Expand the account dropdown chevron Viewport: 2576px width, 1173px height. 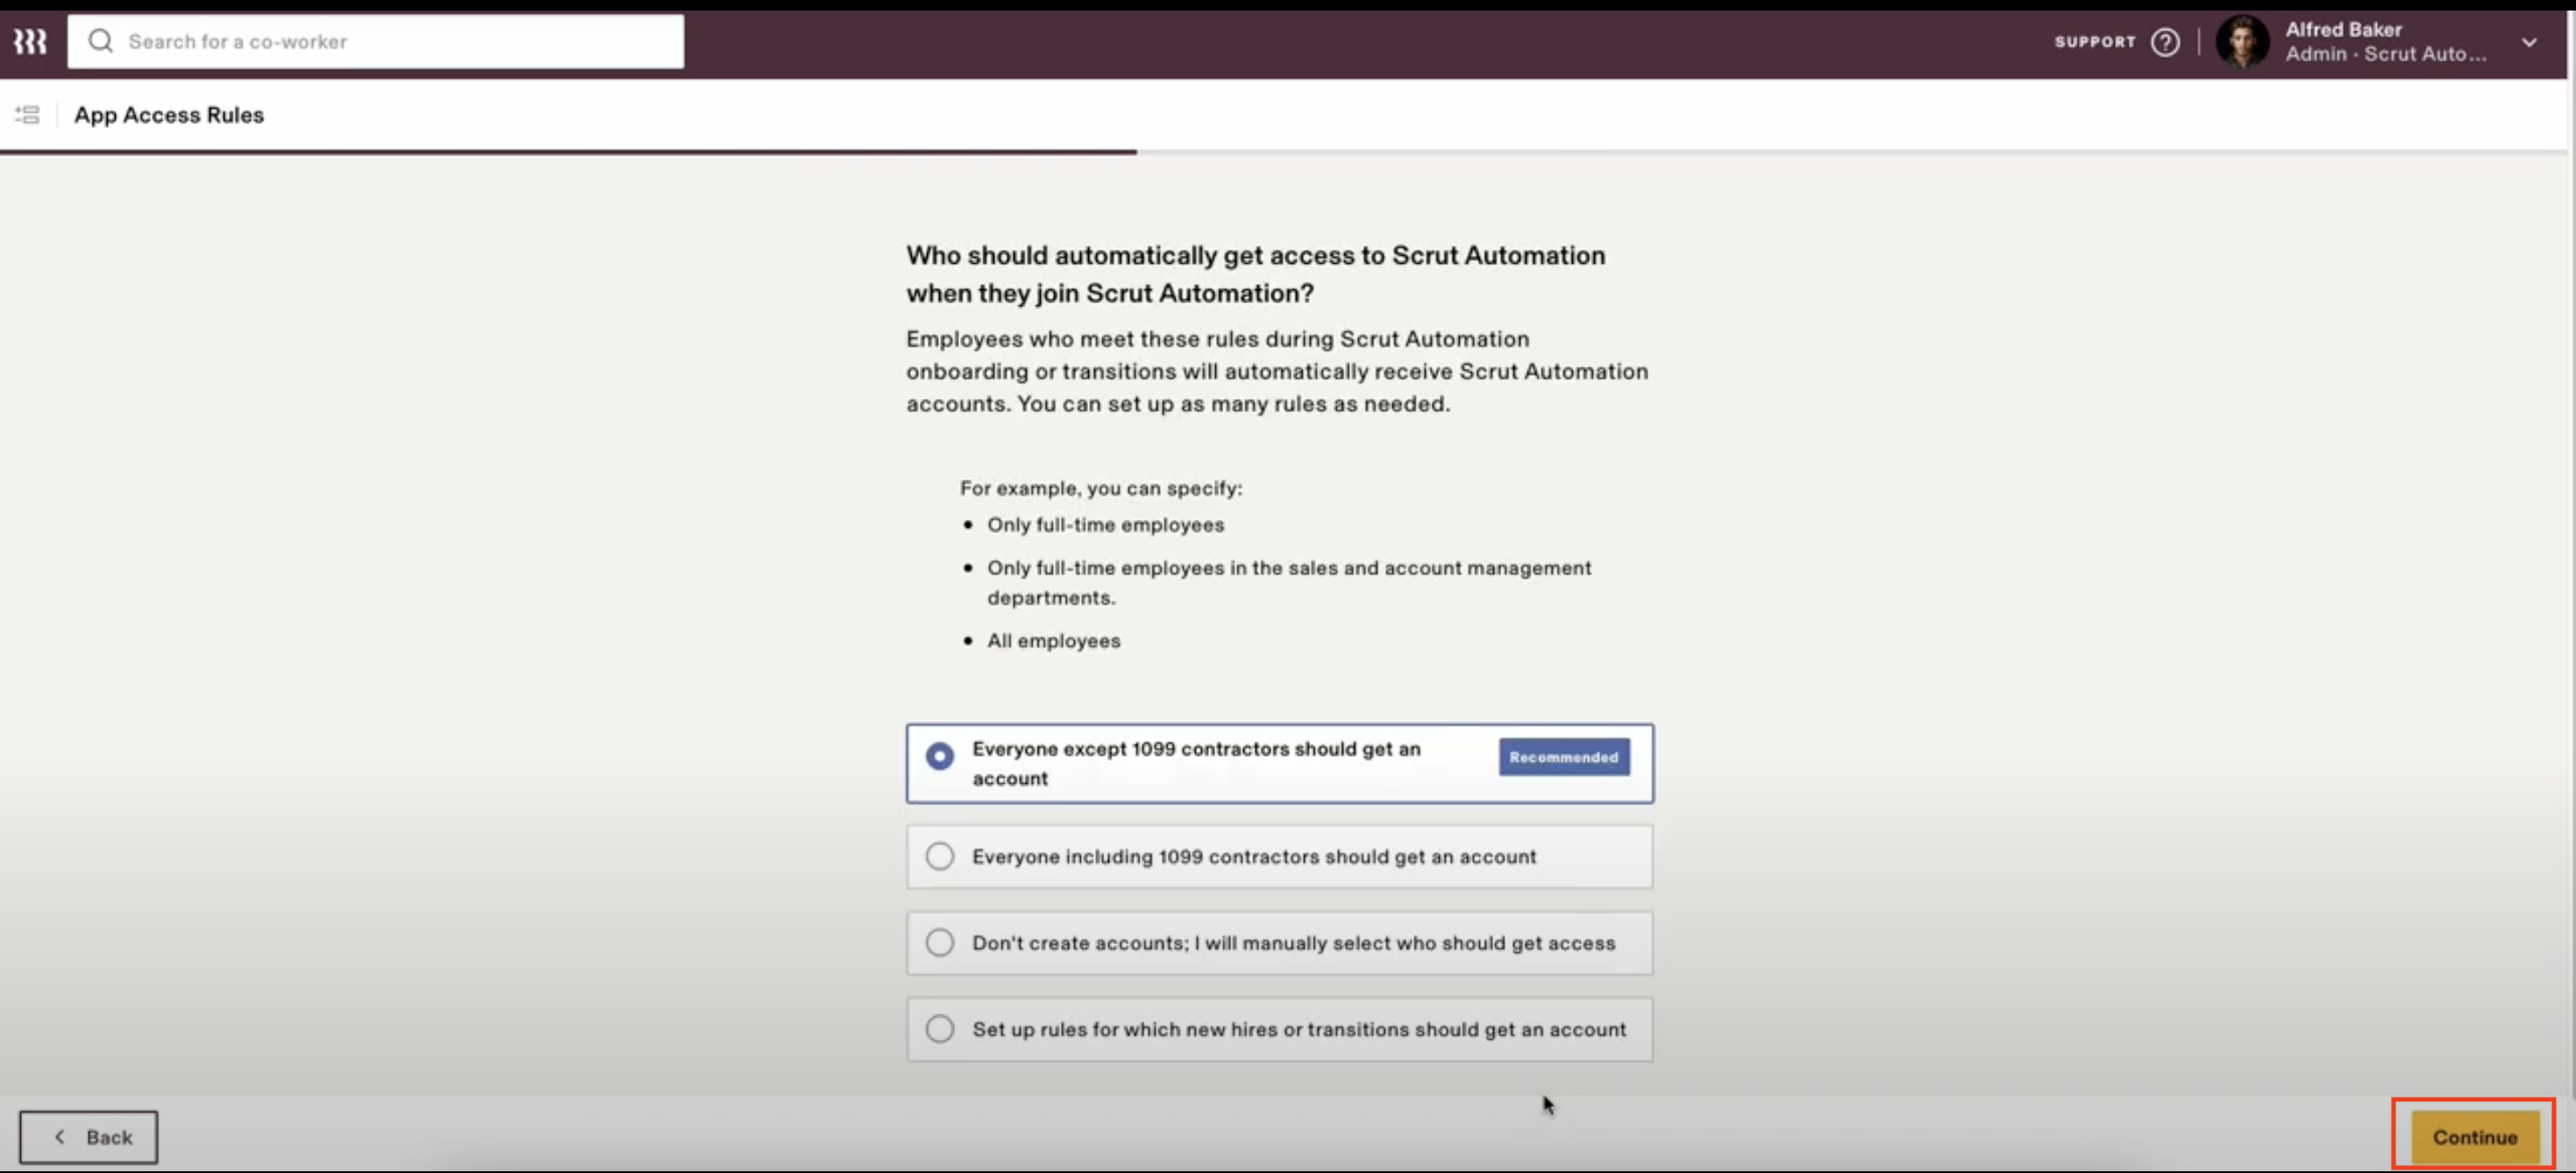tap(2529, 42)
